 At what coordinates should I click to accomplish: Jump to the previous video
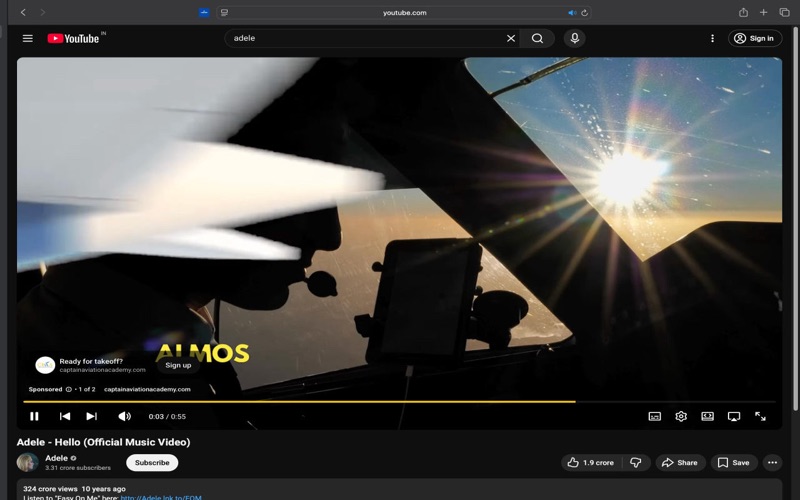point(65,416)
